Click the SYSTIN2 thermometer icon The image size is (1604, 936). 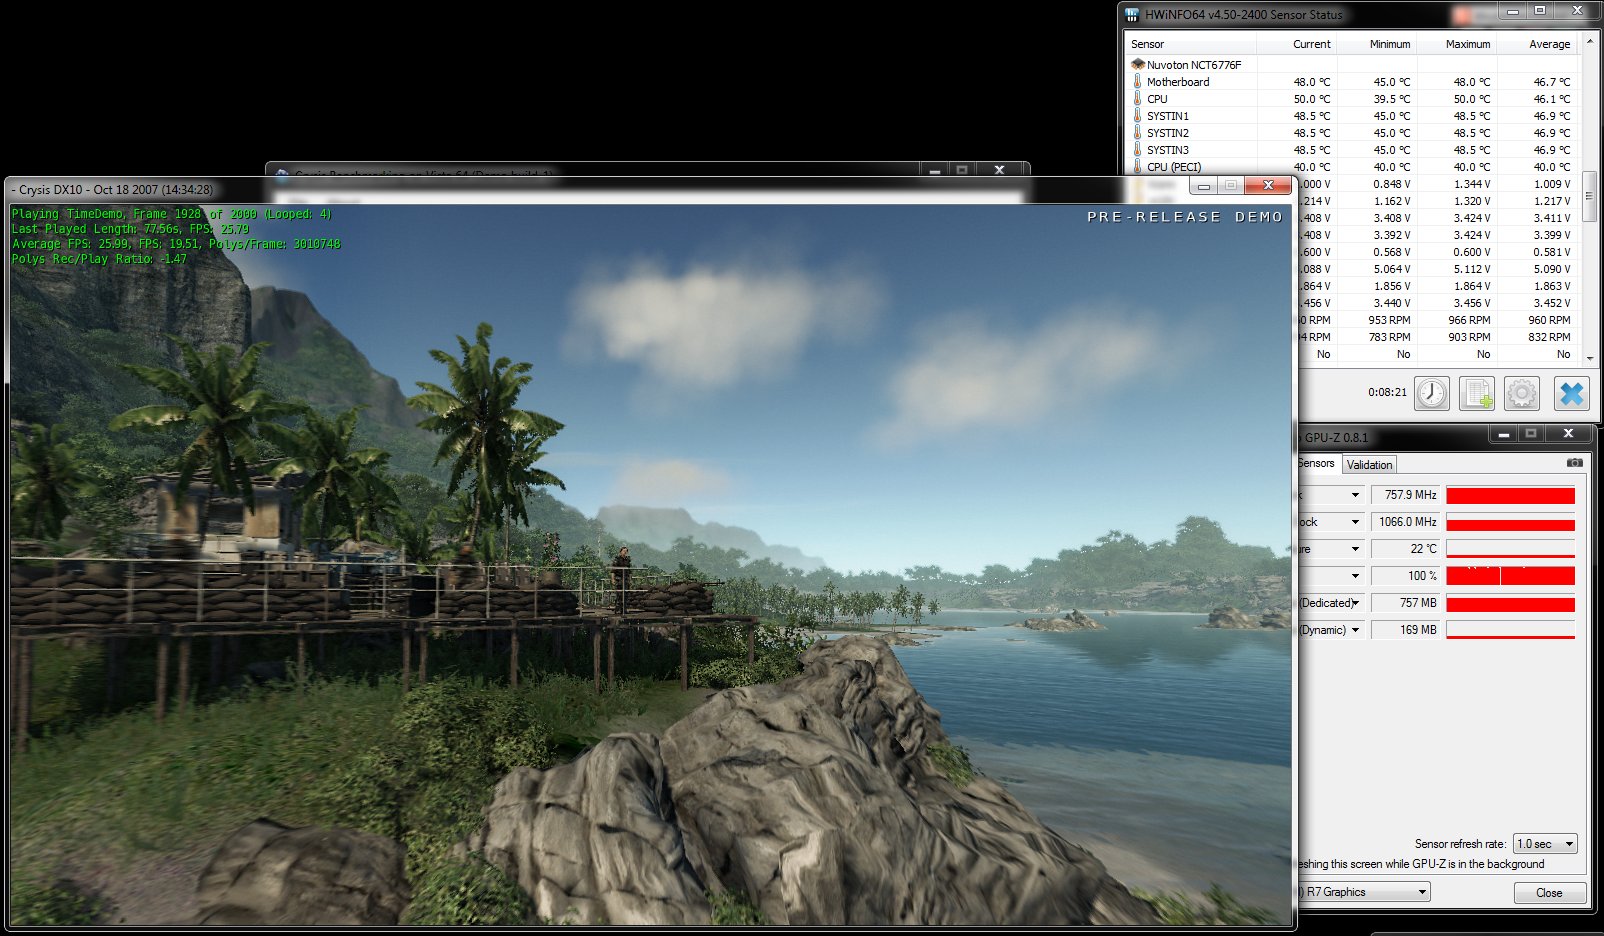pos(1137,132)
